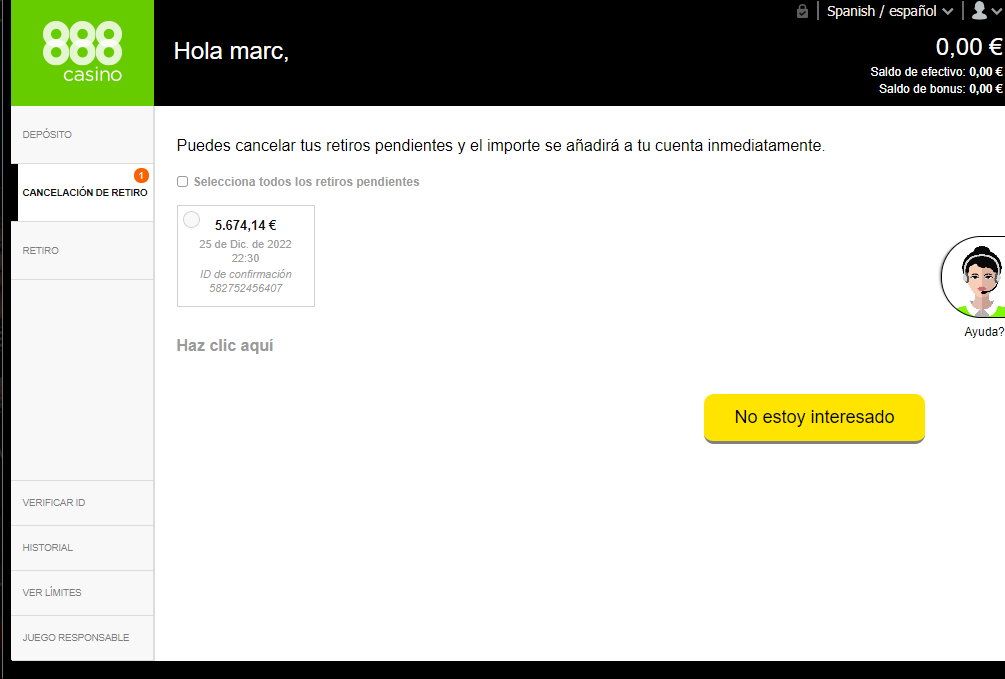Open the Verificar ID section
1005x679 pixels.
(54, 503)
